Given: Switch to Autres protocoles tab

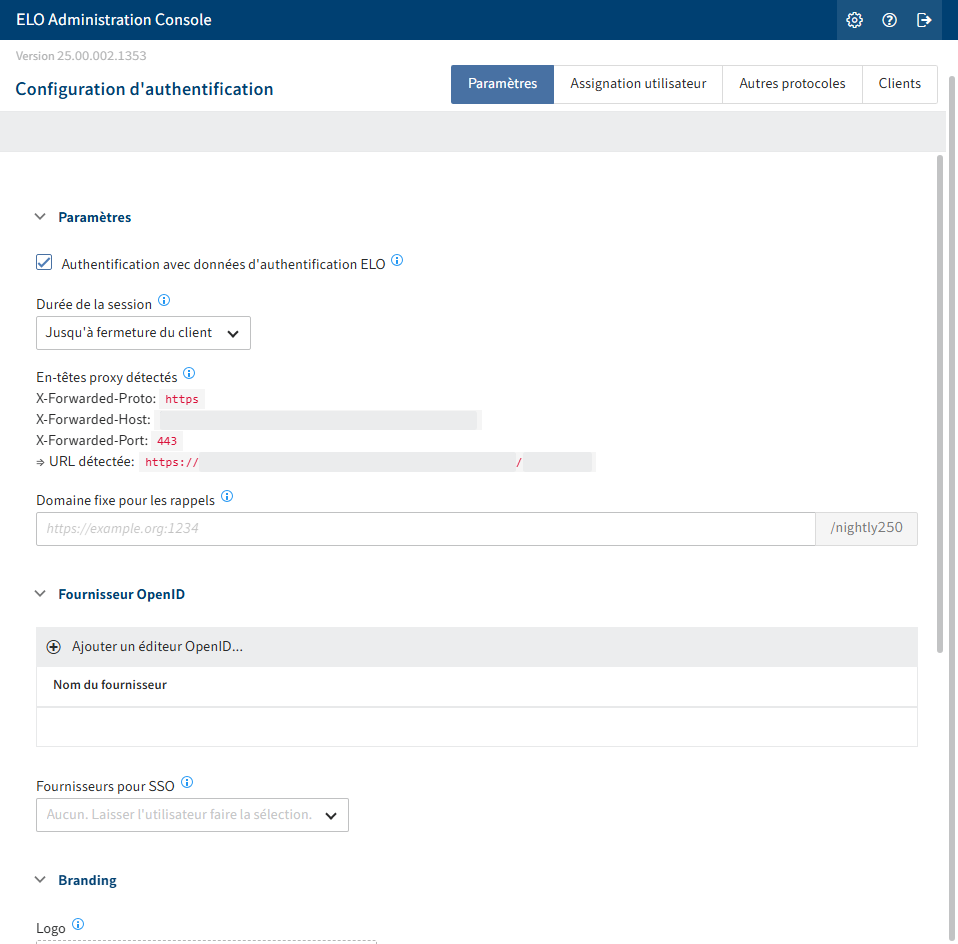Looking at the screenshot, I should click(792, 84).
